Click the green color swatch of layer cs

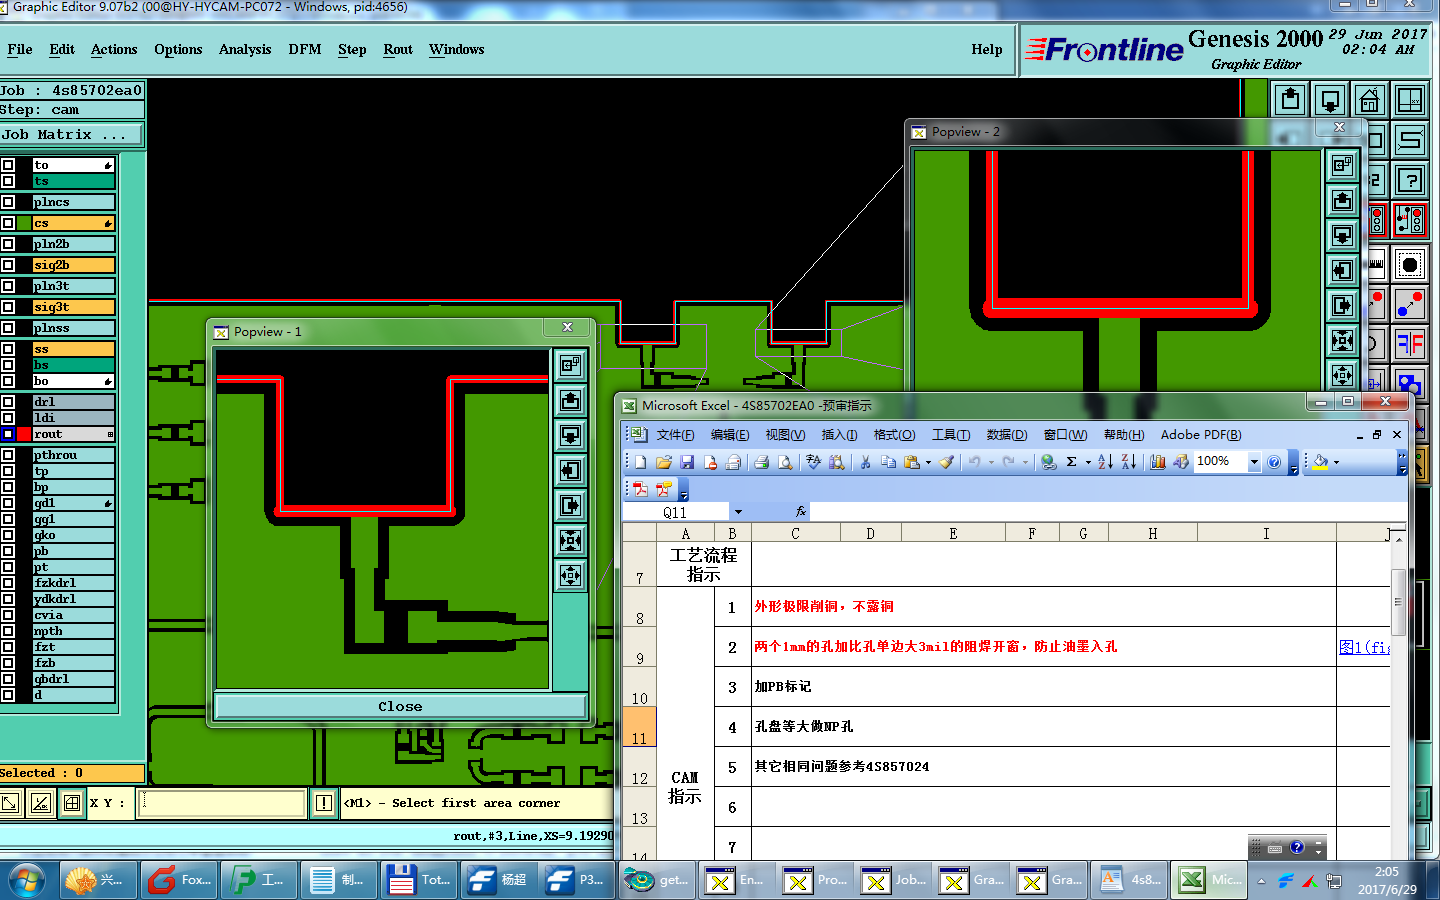click(x=24, y=223)
